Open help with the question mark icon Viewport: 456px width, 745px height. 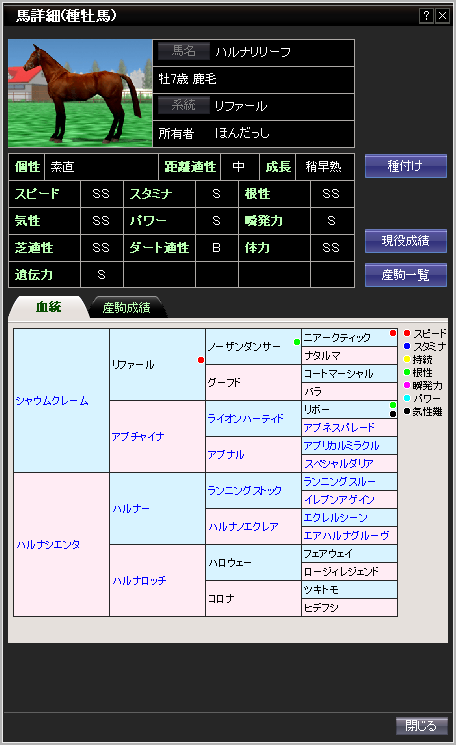click(426, 16)
